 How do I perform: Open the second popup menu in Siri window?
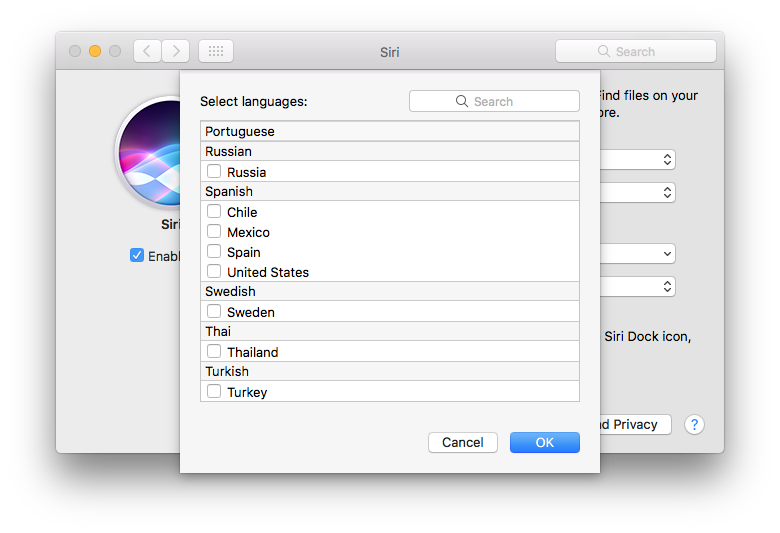pyautogui.click(x=638, y=193)
